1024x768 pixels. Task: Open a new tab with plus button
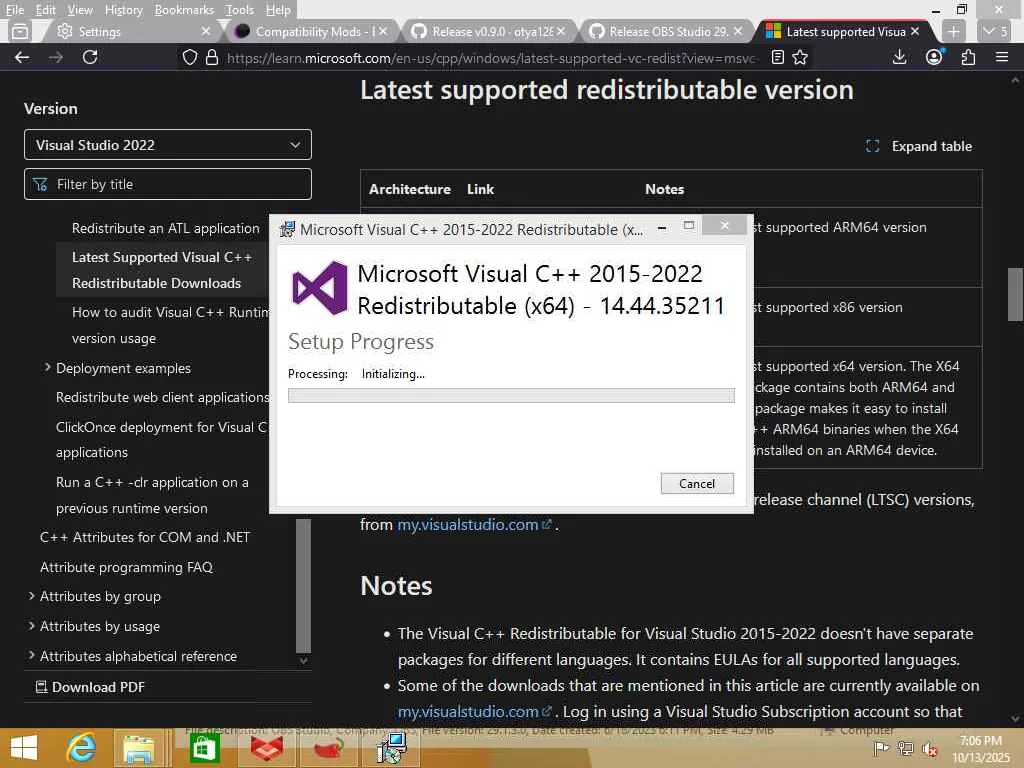(953, 31)
